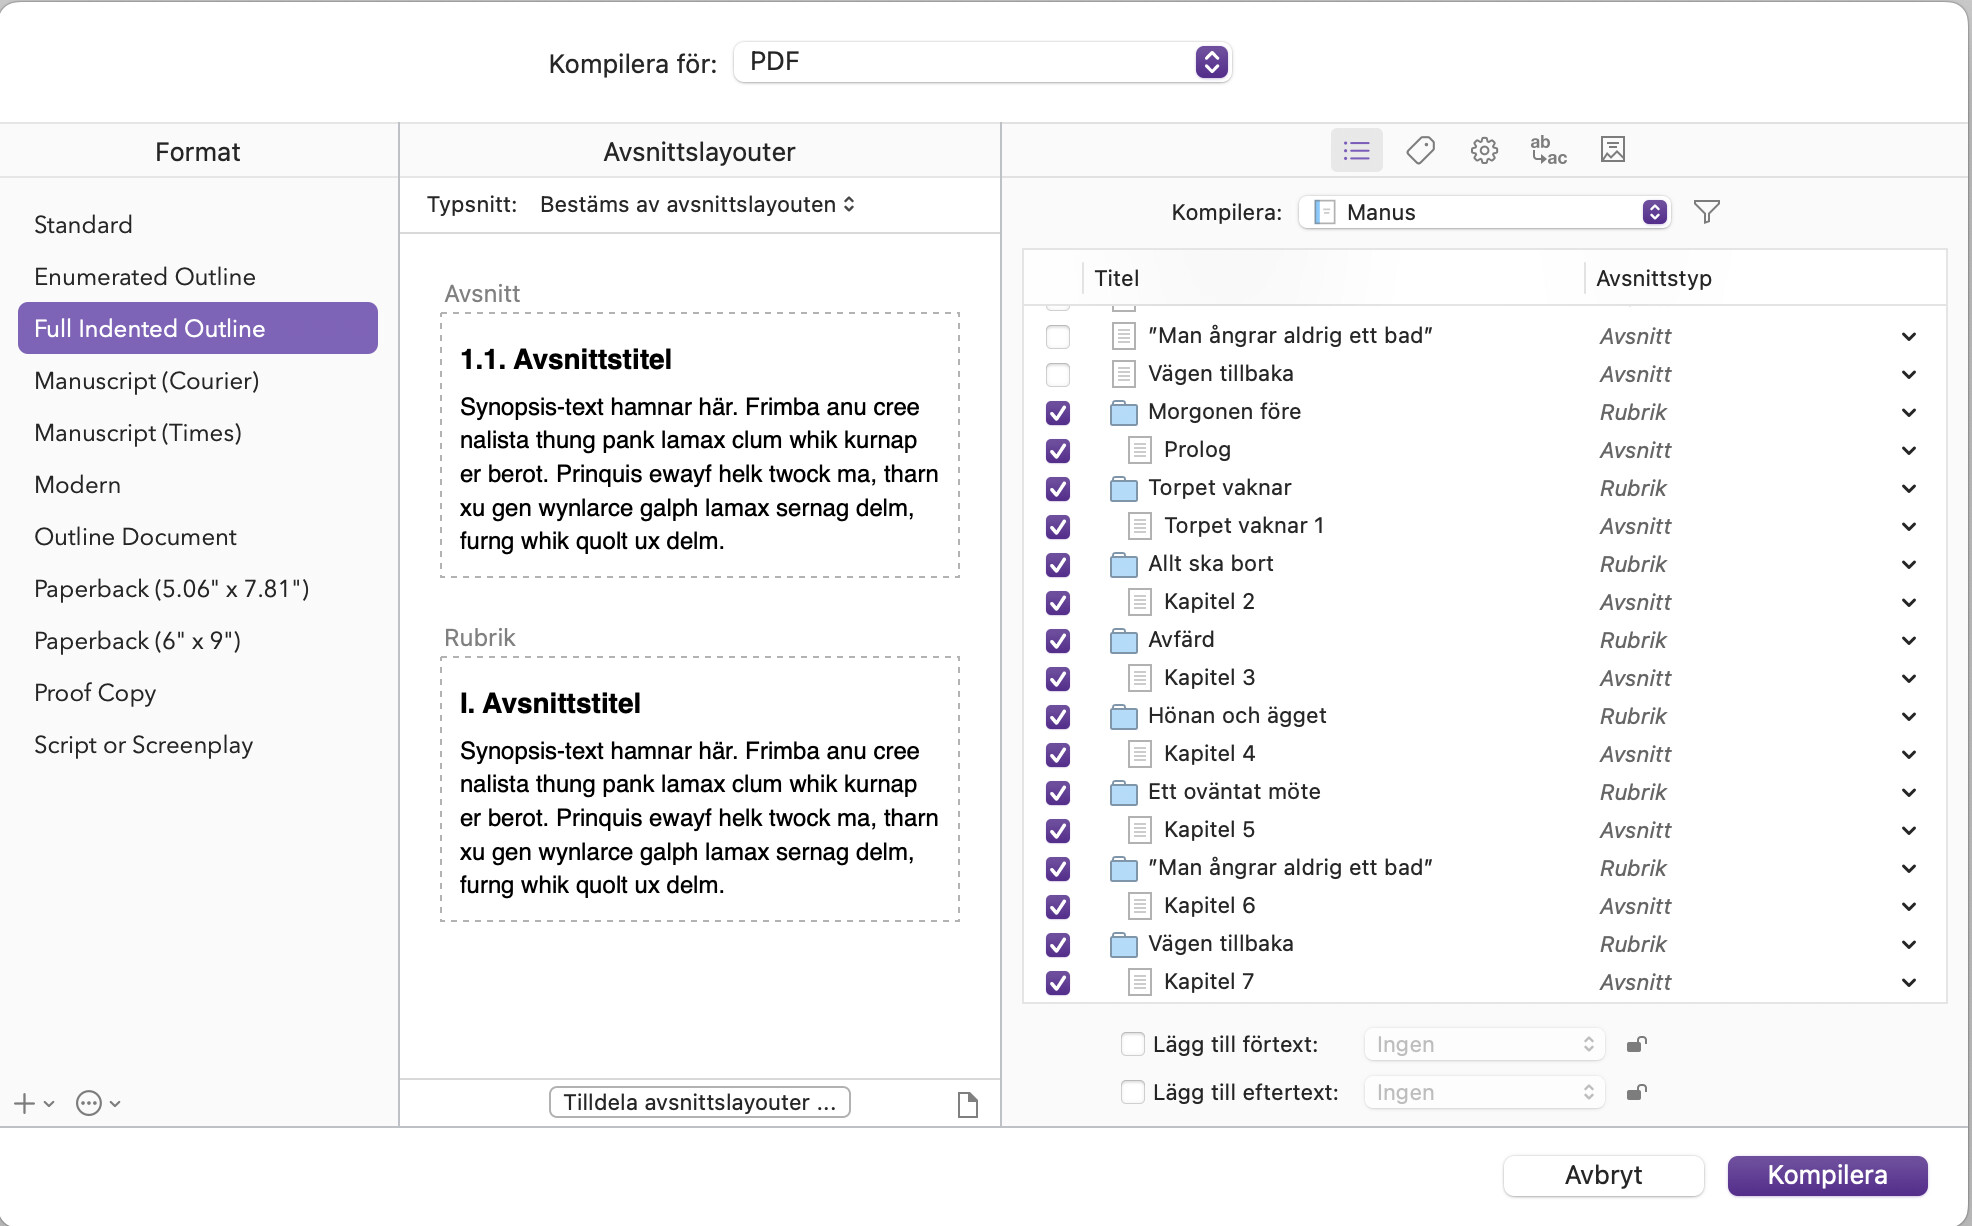Select the Paperback (6" x 9") format

coord(198,641)
